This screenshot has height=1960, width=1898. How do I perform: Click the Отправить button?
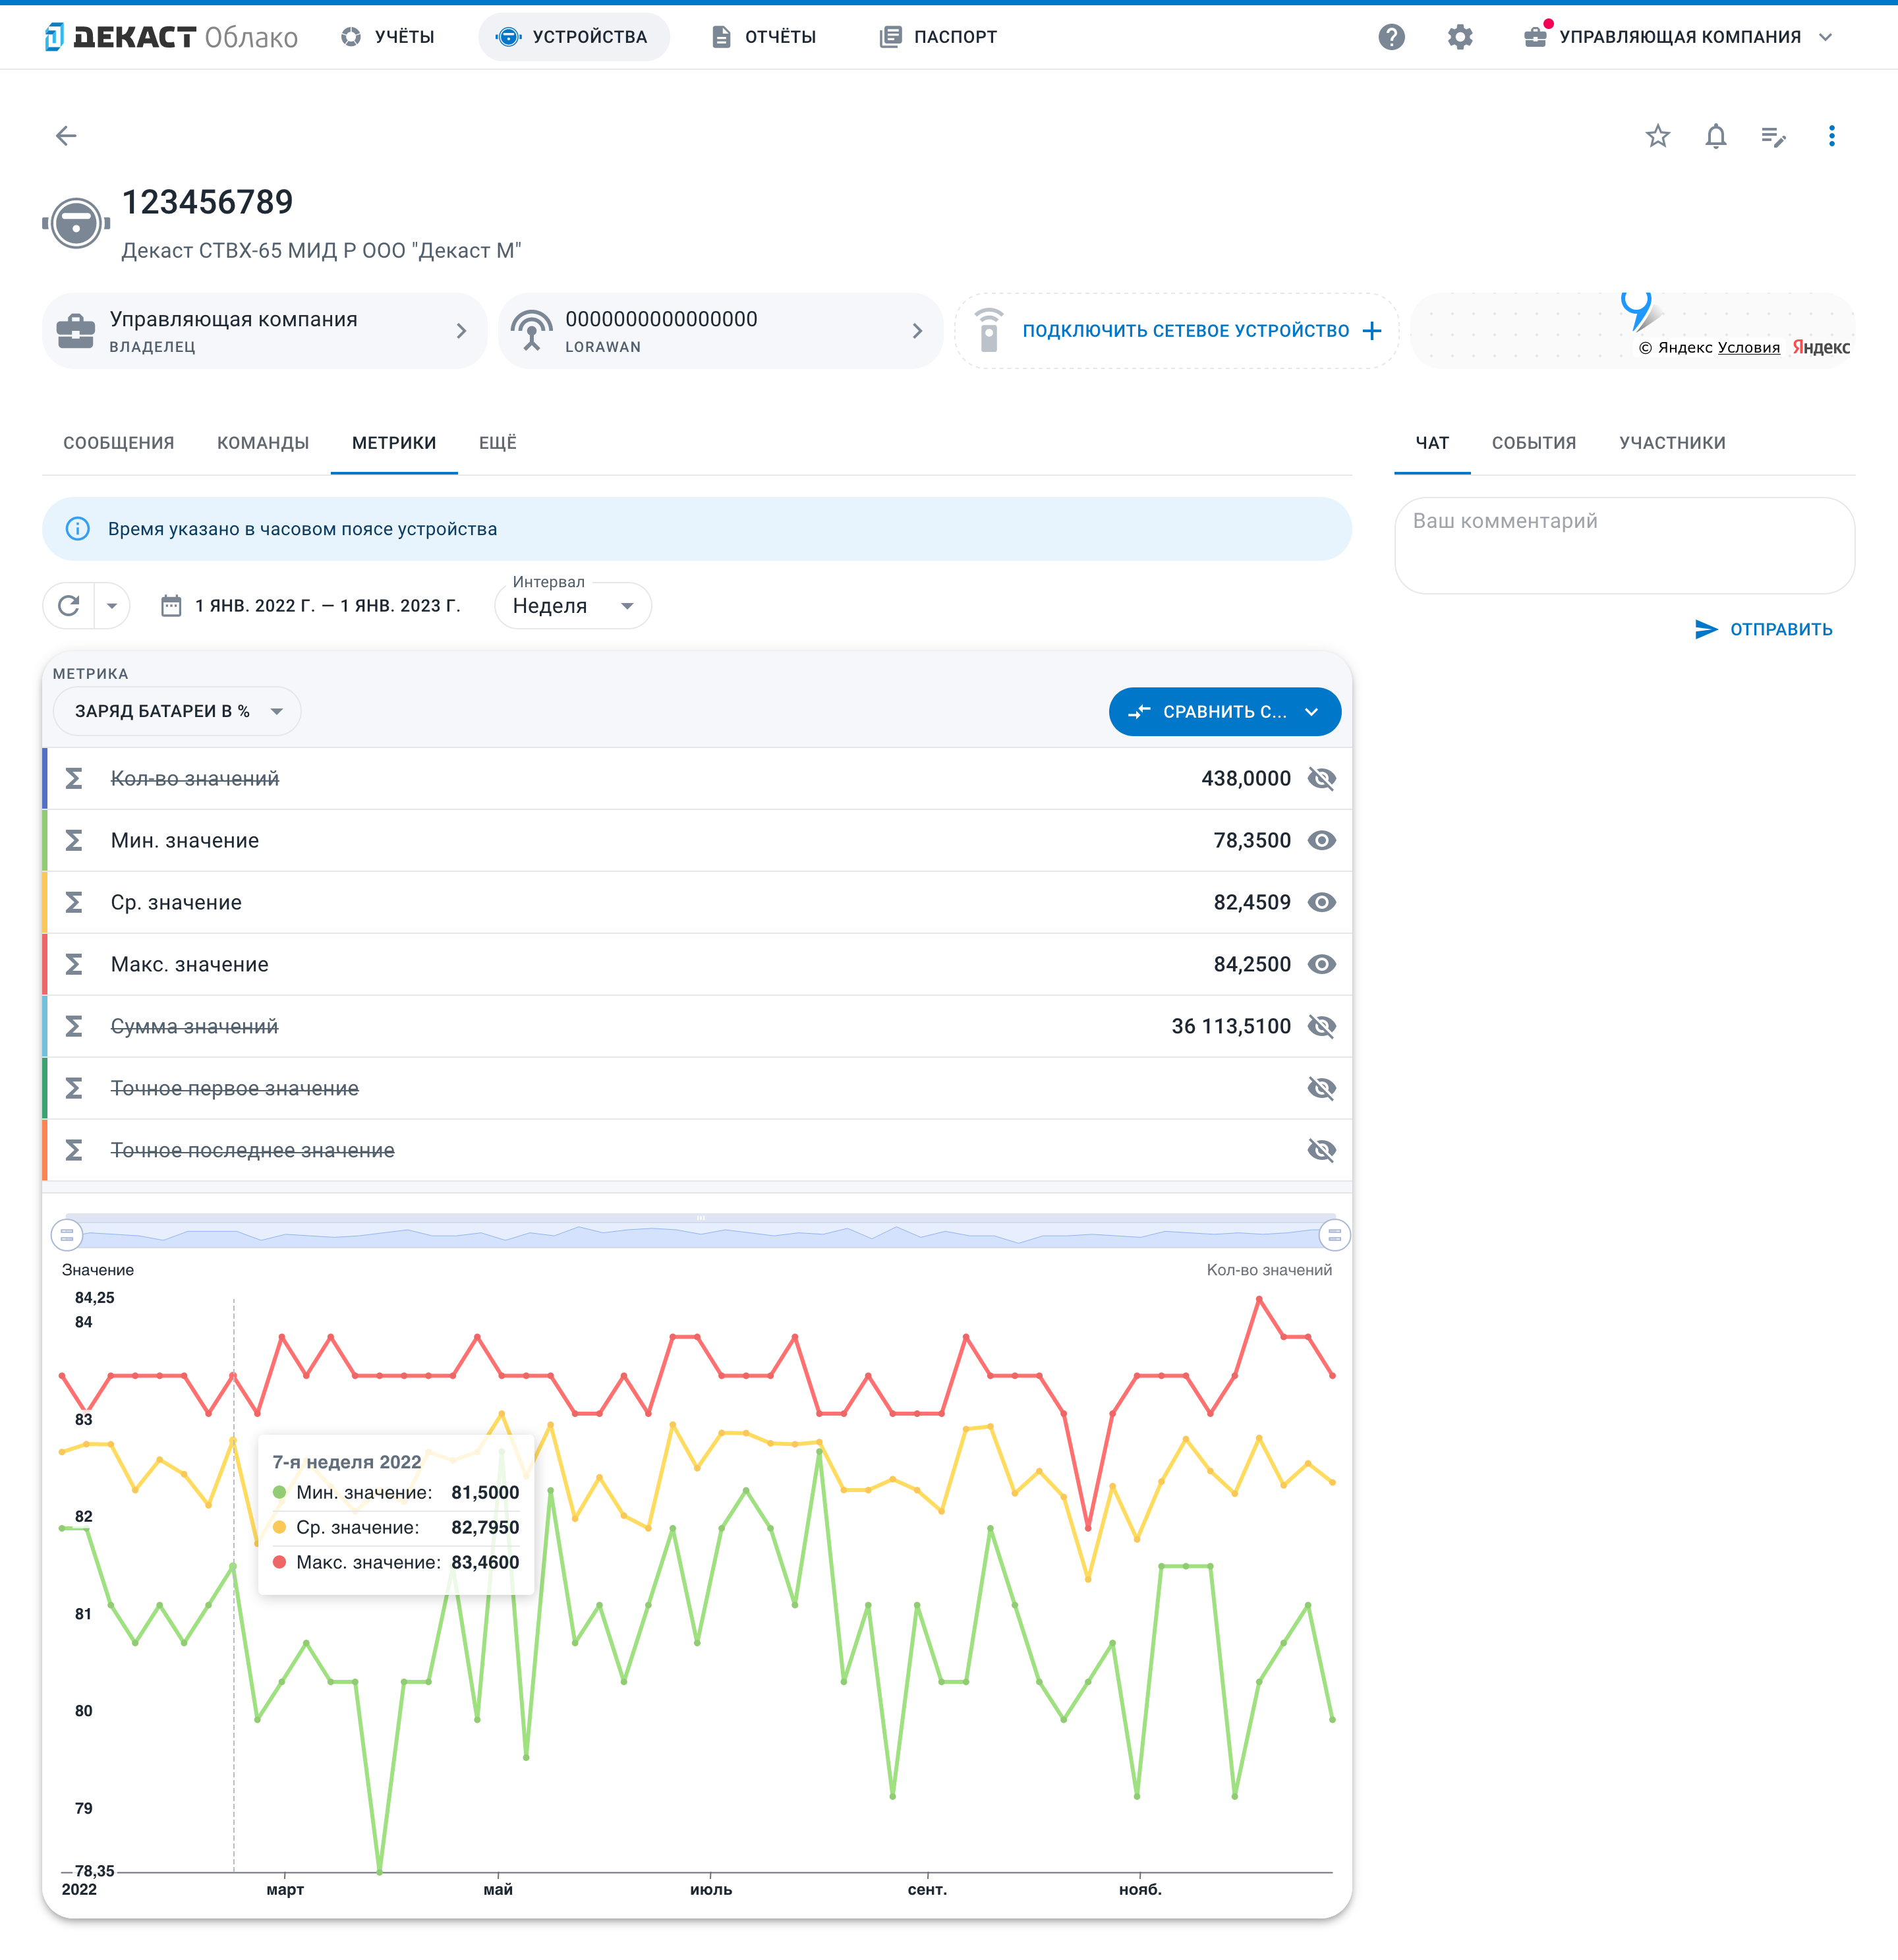pyautogui.click(x=1764, y=629)
